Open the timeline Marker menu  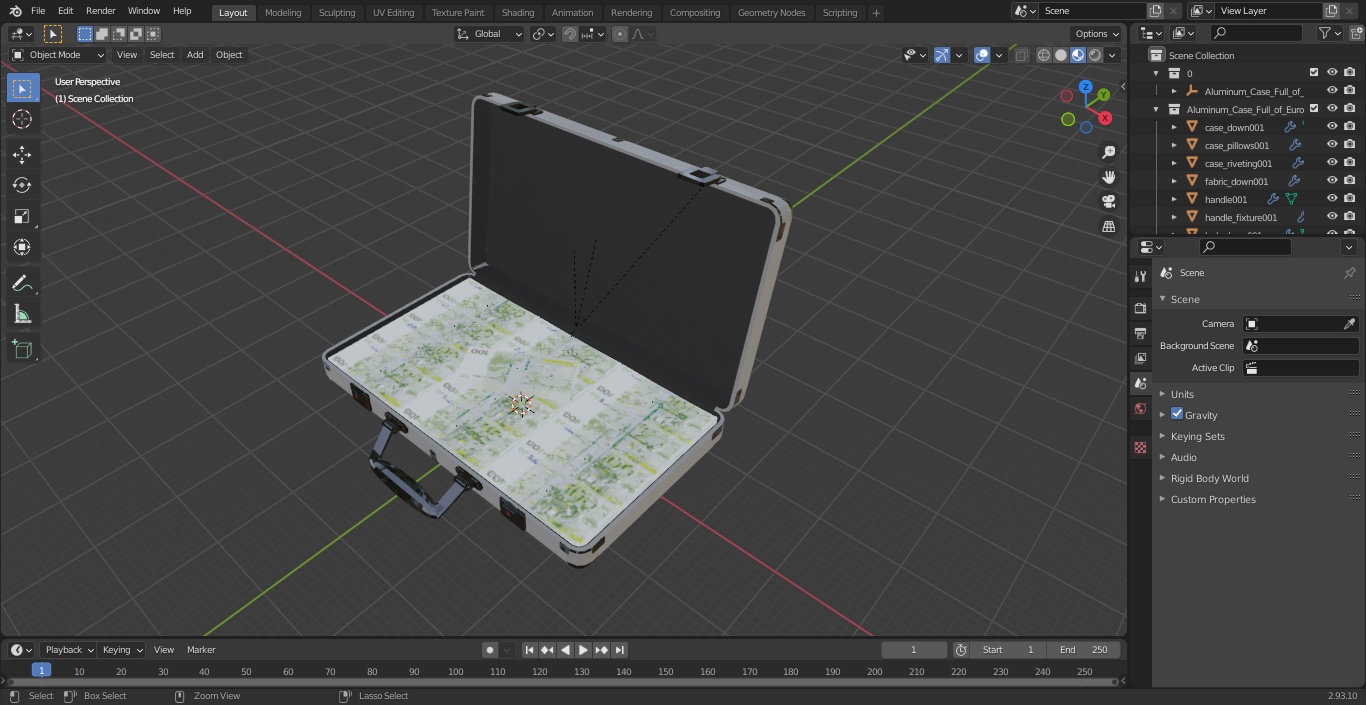click(201, 650)
